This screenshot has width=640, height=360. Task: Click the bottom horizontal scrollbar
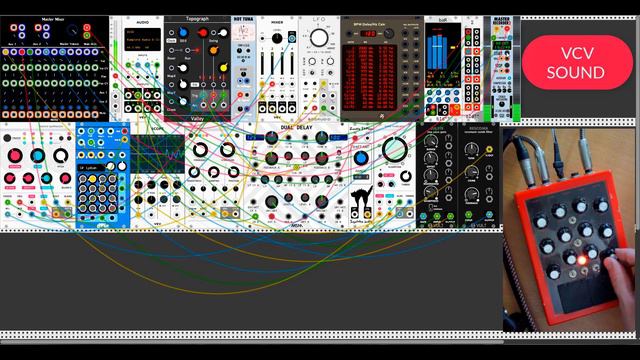click(x=252, y=342)
